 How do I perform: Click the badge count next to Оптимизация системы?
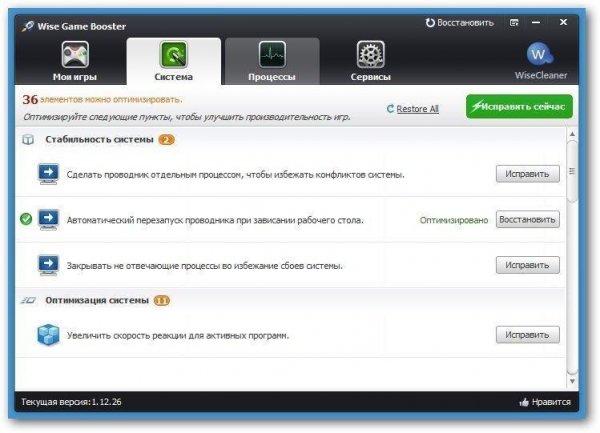tap(161, 301)
